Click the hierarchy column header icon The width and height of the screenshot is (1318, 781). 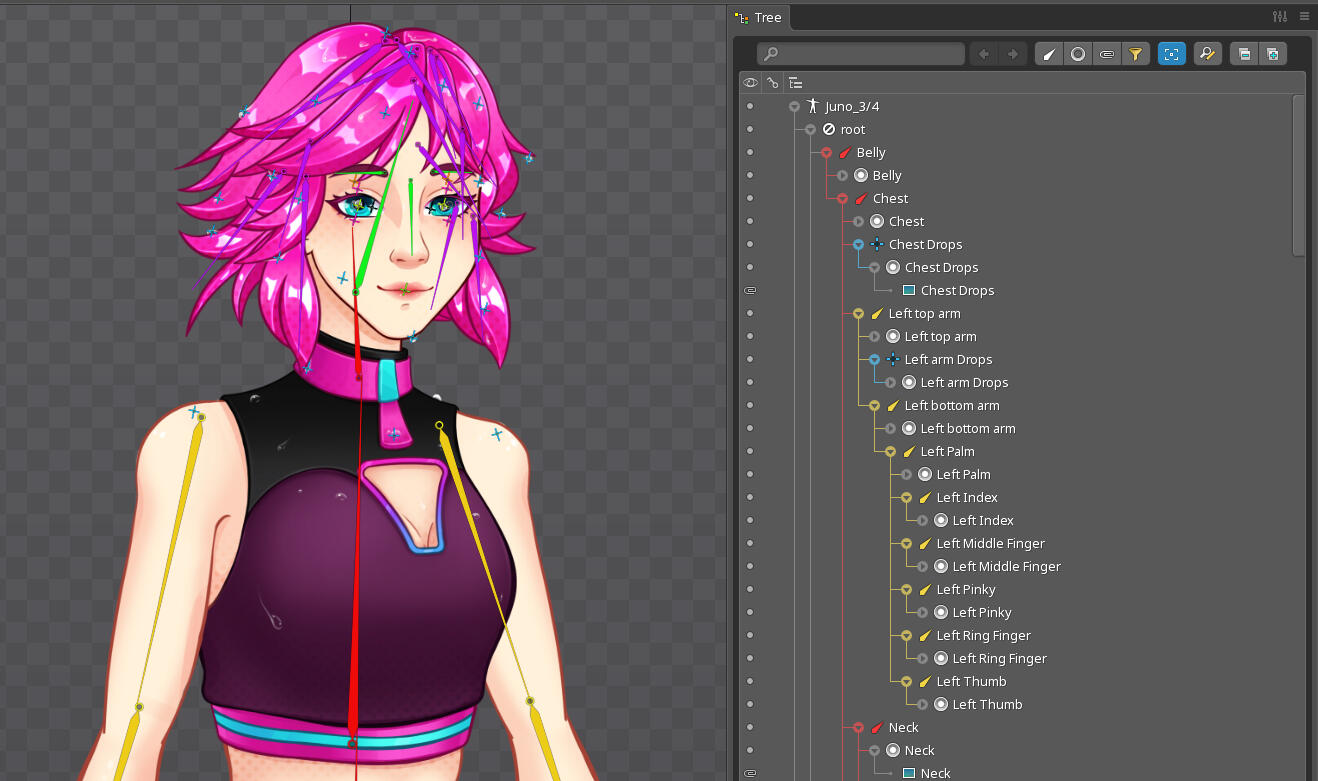795,83
